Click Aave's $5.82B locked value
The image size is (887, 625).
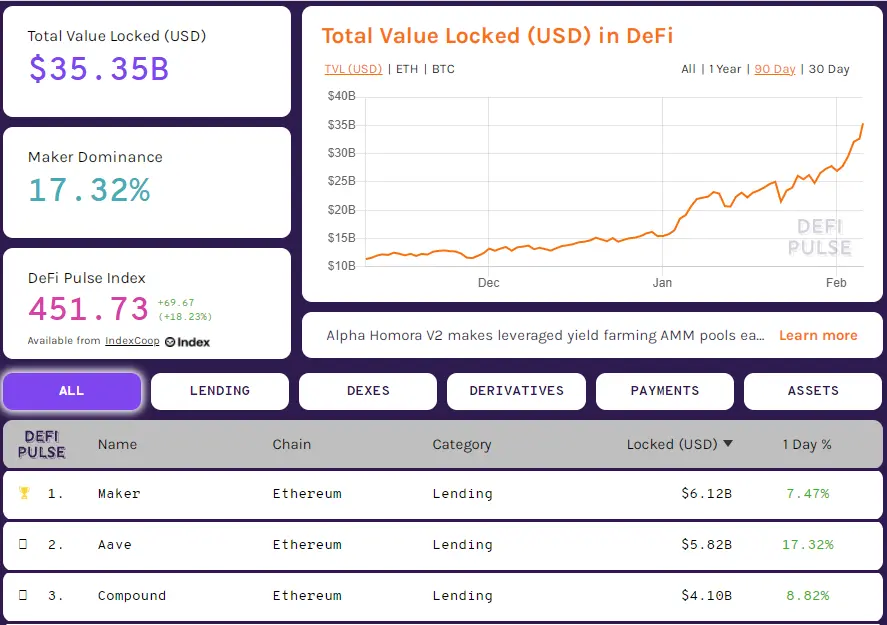(x=707, y=545)
